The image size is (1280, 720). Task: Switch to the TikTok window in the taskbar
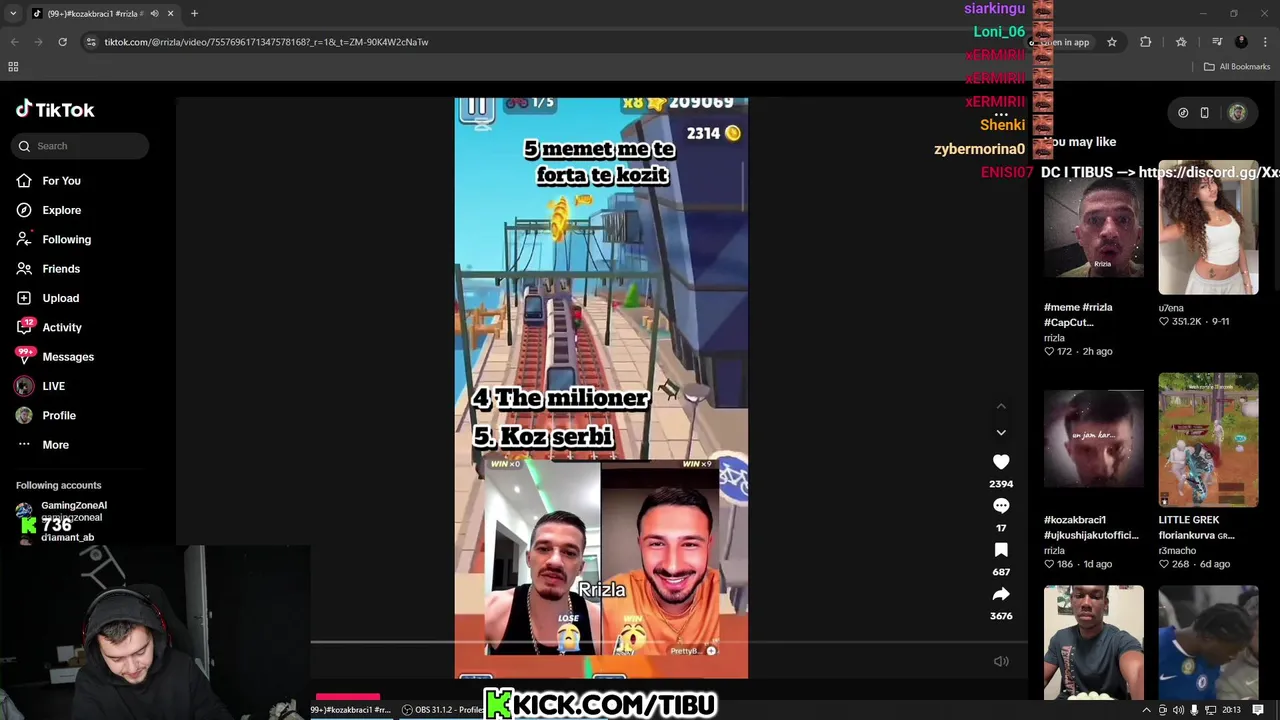click(x=350, y=710)
